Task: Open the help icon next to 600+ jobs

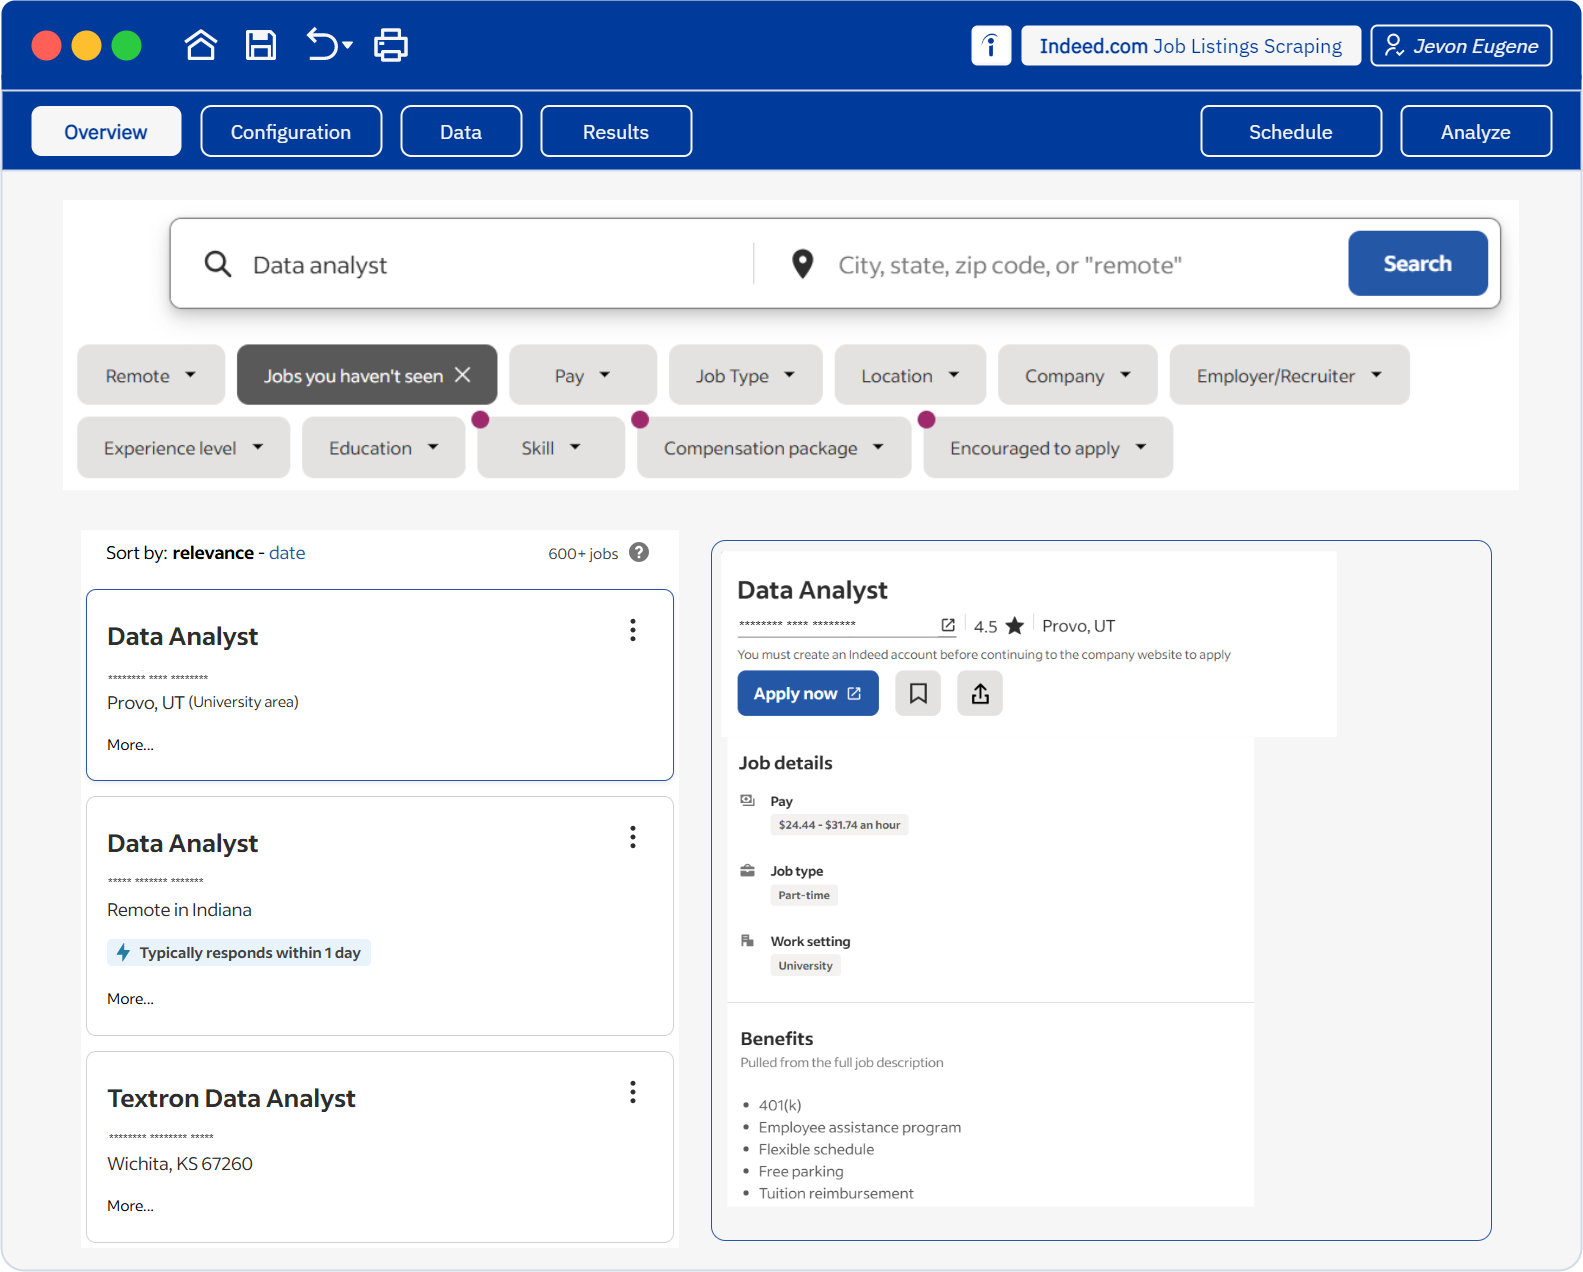Action: [639, 552]
